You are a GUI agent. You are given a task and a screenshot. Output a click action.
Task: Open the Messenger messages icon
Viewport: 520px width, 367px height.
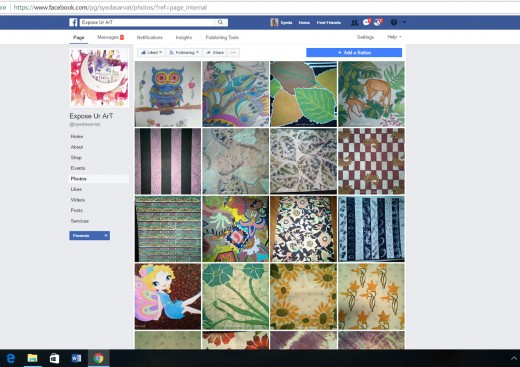[366, 22]
